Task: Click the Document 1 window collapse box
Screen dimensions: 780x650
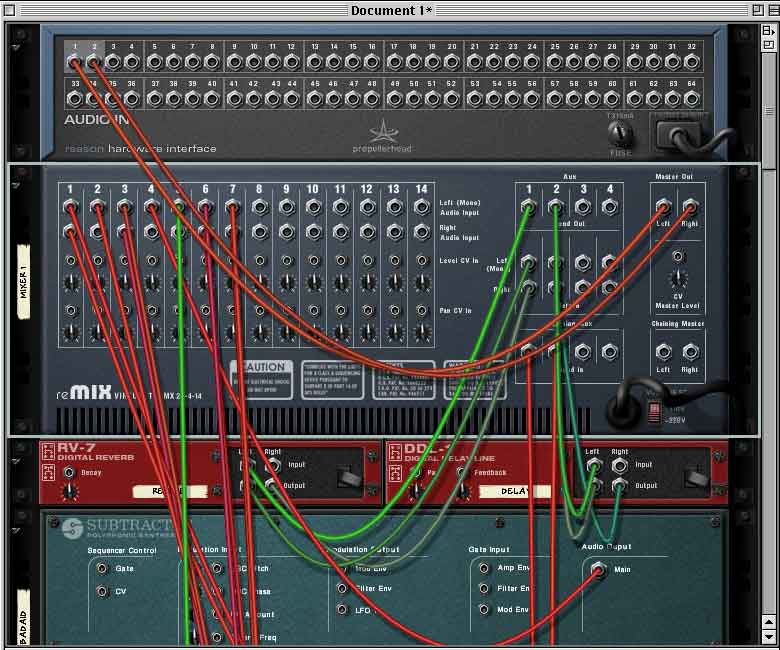Action: click(774, 10)
